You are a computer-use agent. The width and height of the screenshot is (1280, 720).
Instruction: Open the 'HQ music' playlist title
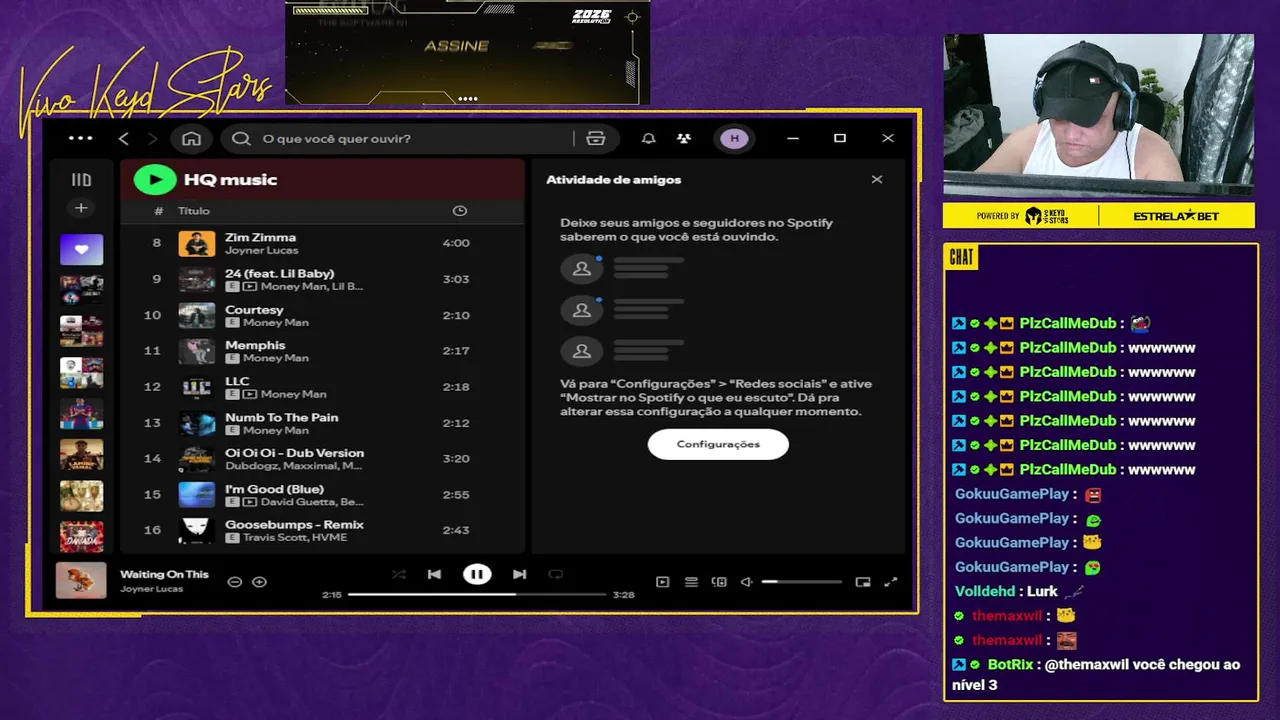230,180
